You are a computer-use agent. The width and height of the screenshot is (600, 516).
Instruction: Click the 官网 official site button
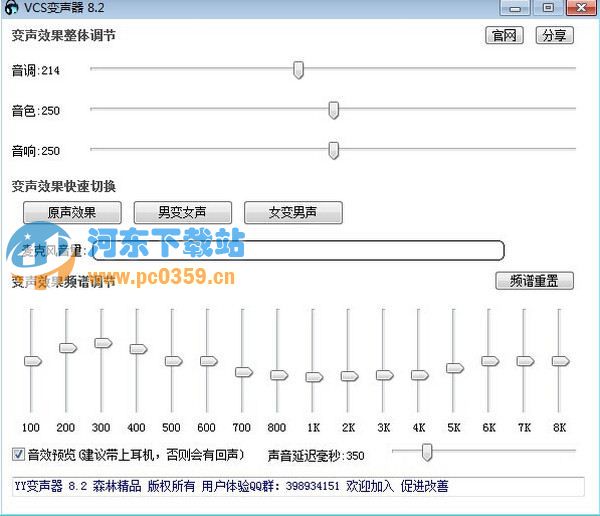pos(504,35)
